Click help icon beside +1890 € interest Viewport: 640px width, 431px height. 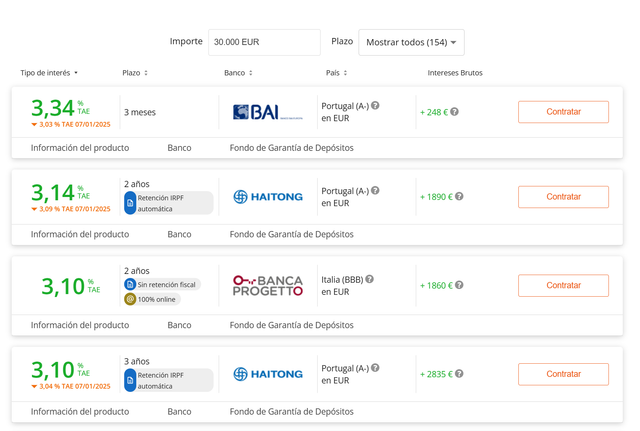click(459, 197)
